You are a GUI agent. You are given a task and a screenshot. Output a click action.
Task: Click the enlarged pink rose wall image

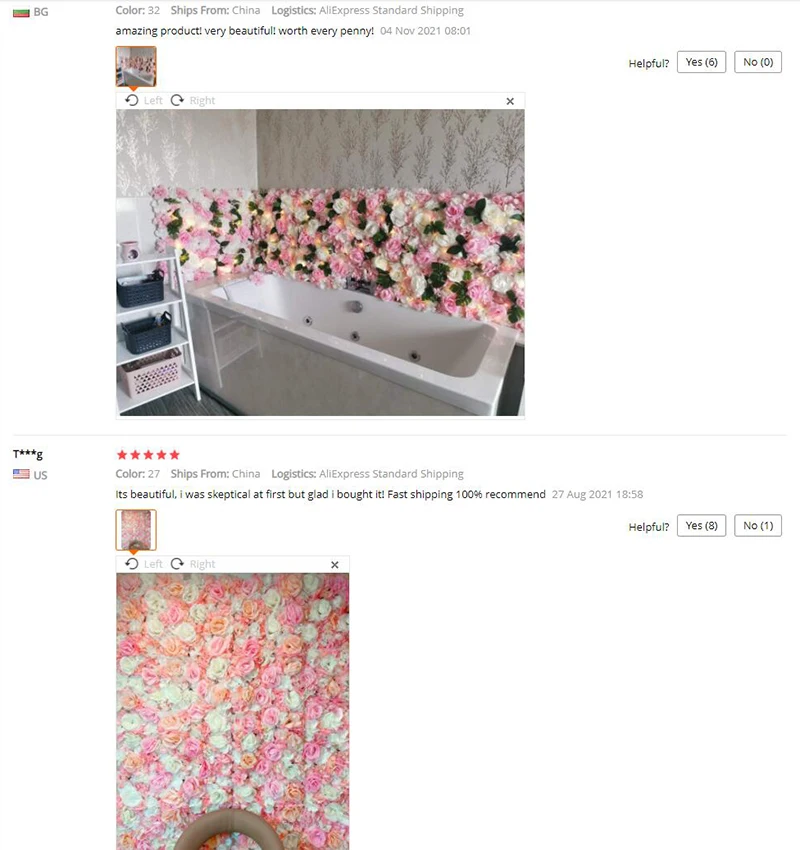(233, 711)
